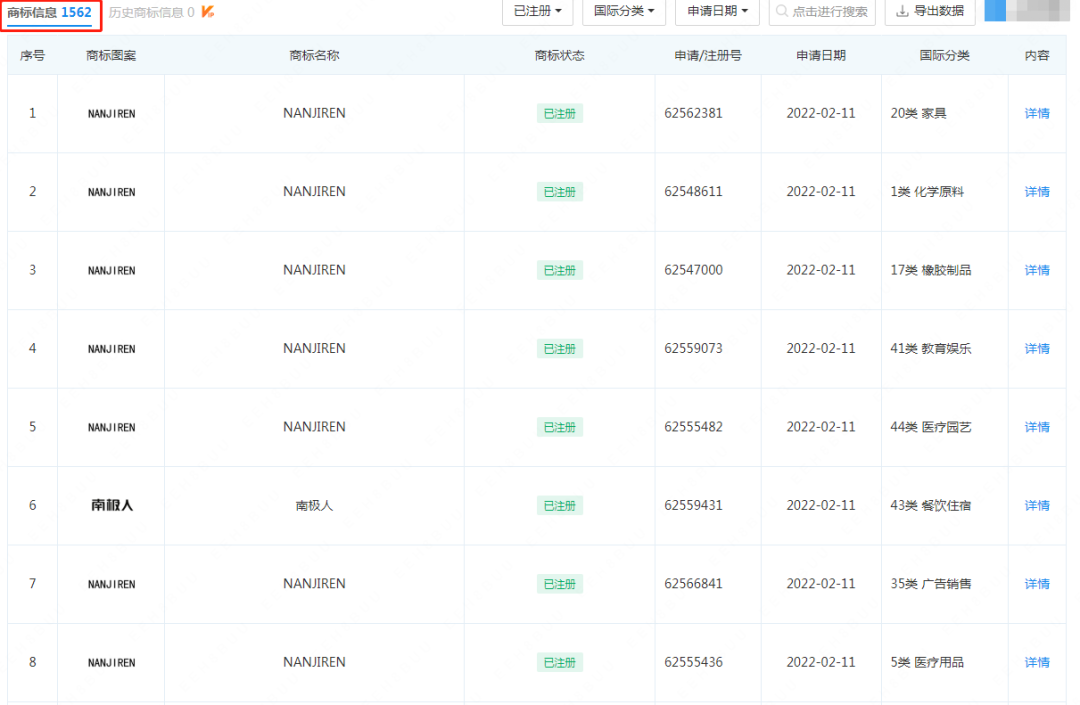Viewport: 1080px width, 705px height.
Task: Click the NANJIREN logo image in row 8
Action: coord(112,663)
